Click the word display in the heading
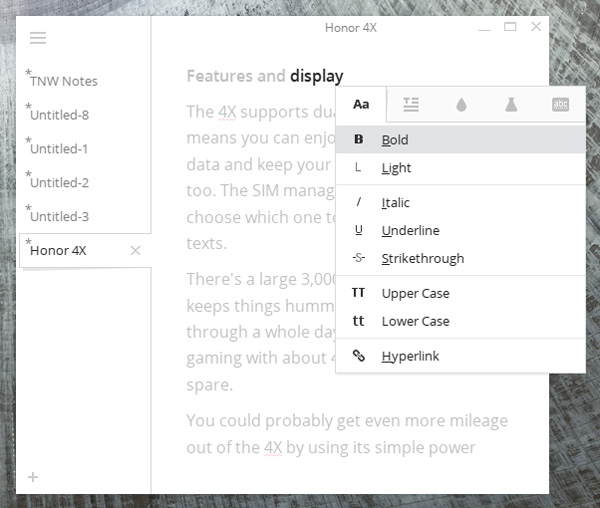Image resolution: width=600 pixels, height=508 pixels. pyautogui.click(x=316, y=76)
